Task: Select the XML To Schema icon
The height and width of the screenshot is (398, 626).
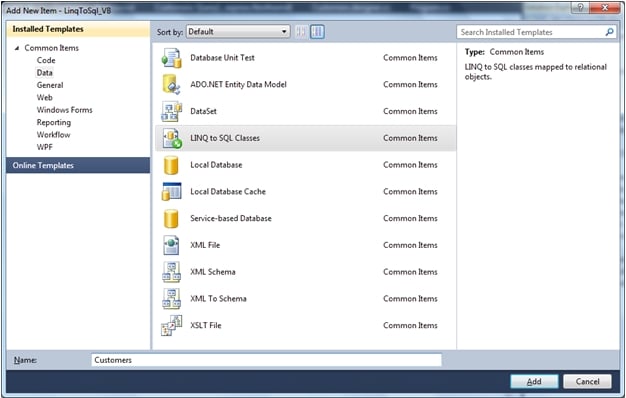Action: click(172, 299)
